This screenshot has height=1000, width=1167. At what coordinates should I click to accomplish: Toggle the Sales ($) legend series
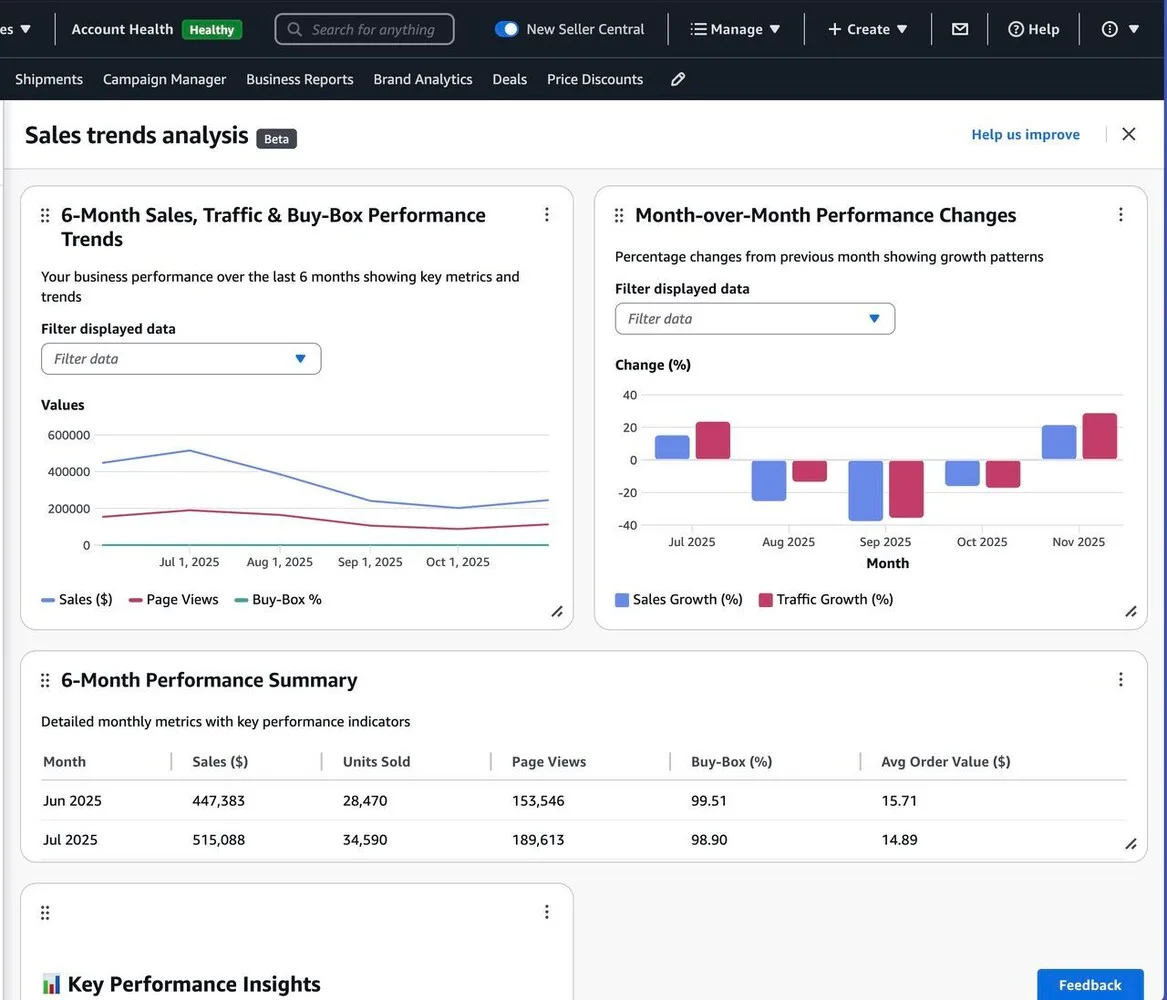77,600
